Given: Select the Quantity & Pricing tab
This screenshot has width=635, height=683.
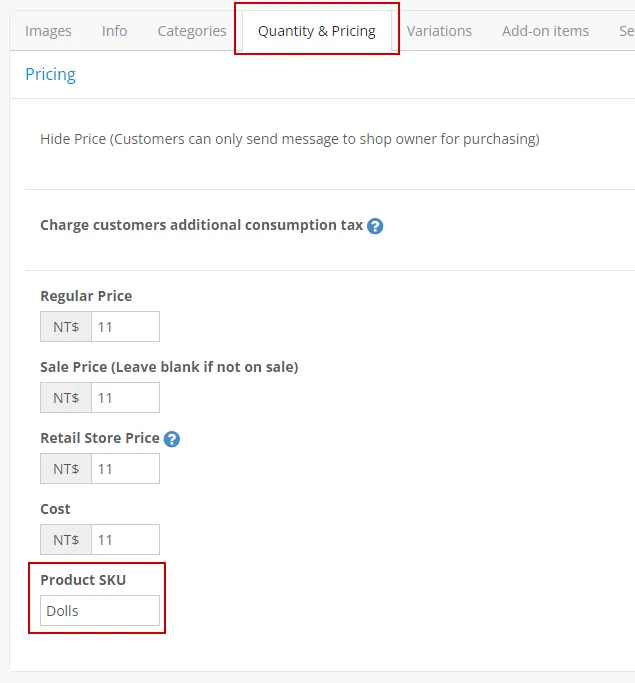Looking at the screenshot, I should coord(317,31).
